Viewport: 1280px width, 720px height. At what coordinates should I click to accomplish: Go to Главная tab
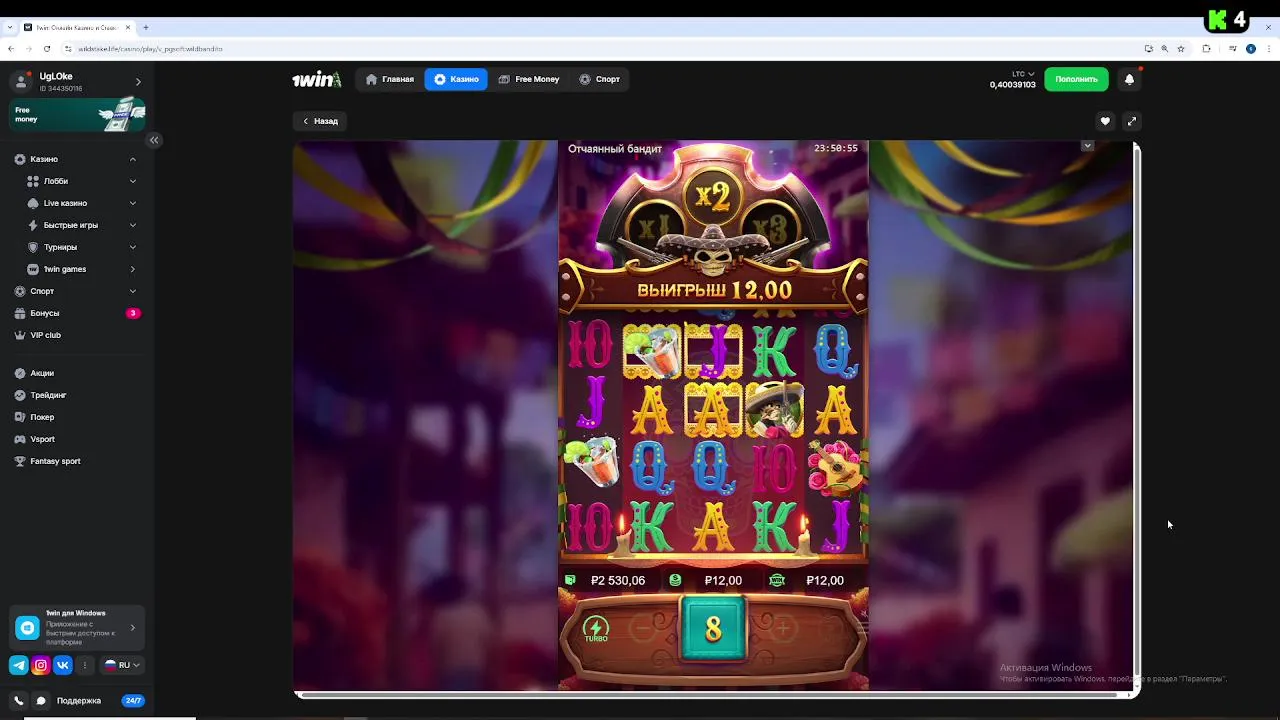click(x=390, y=79)
